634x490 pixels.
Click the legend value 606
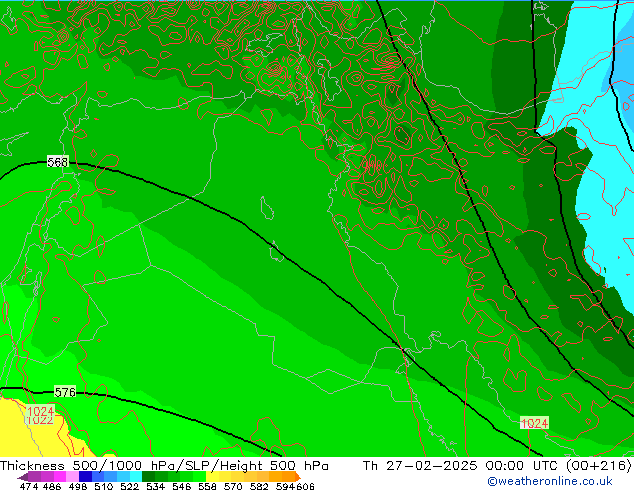(304, 486)
